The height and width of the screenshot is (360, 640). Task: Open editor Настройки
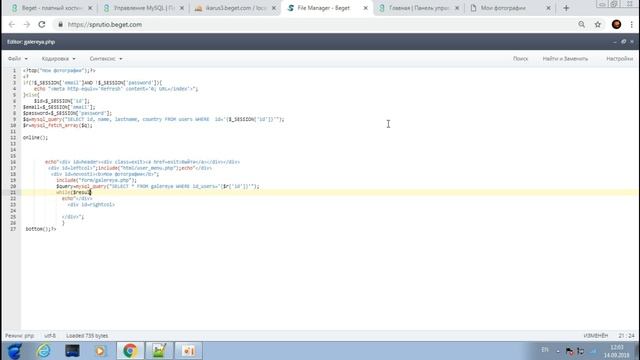(x=619, y=59)
